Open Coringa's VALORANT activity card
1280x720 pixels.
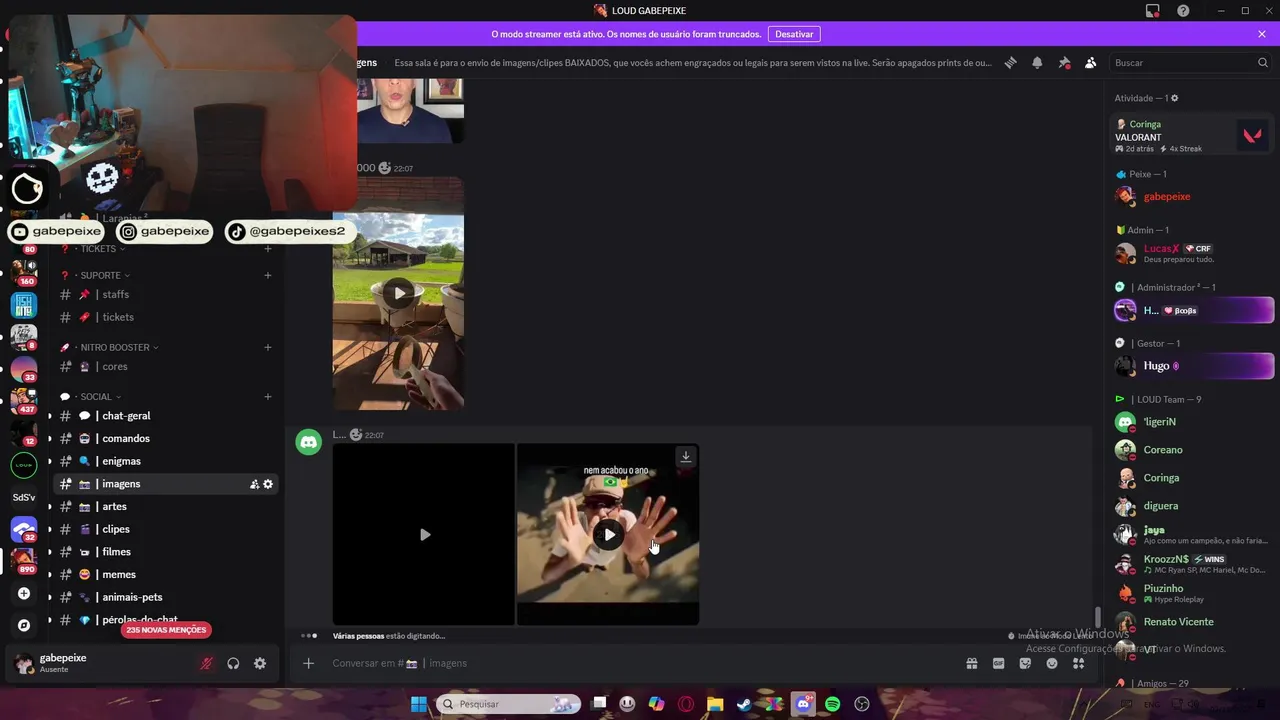(x=1192, y=136)
